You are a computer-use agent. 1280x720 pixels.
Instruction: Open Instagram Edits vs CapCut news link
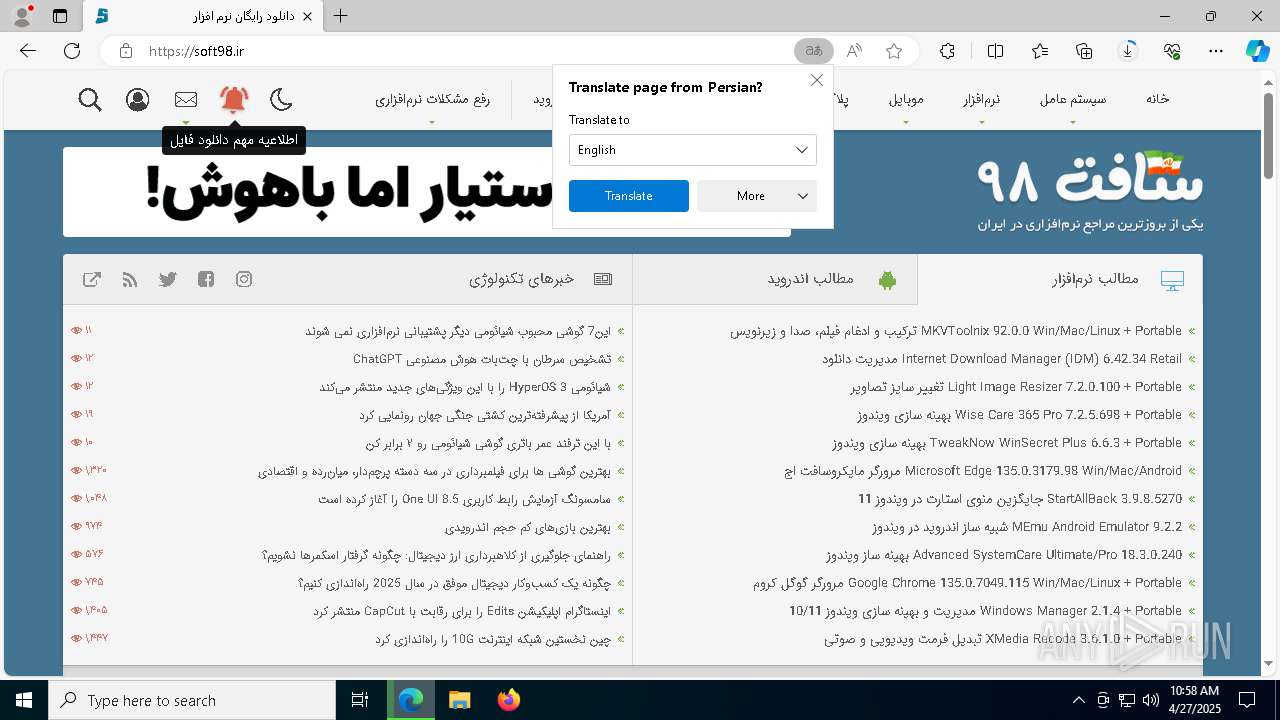pos(462,611)
